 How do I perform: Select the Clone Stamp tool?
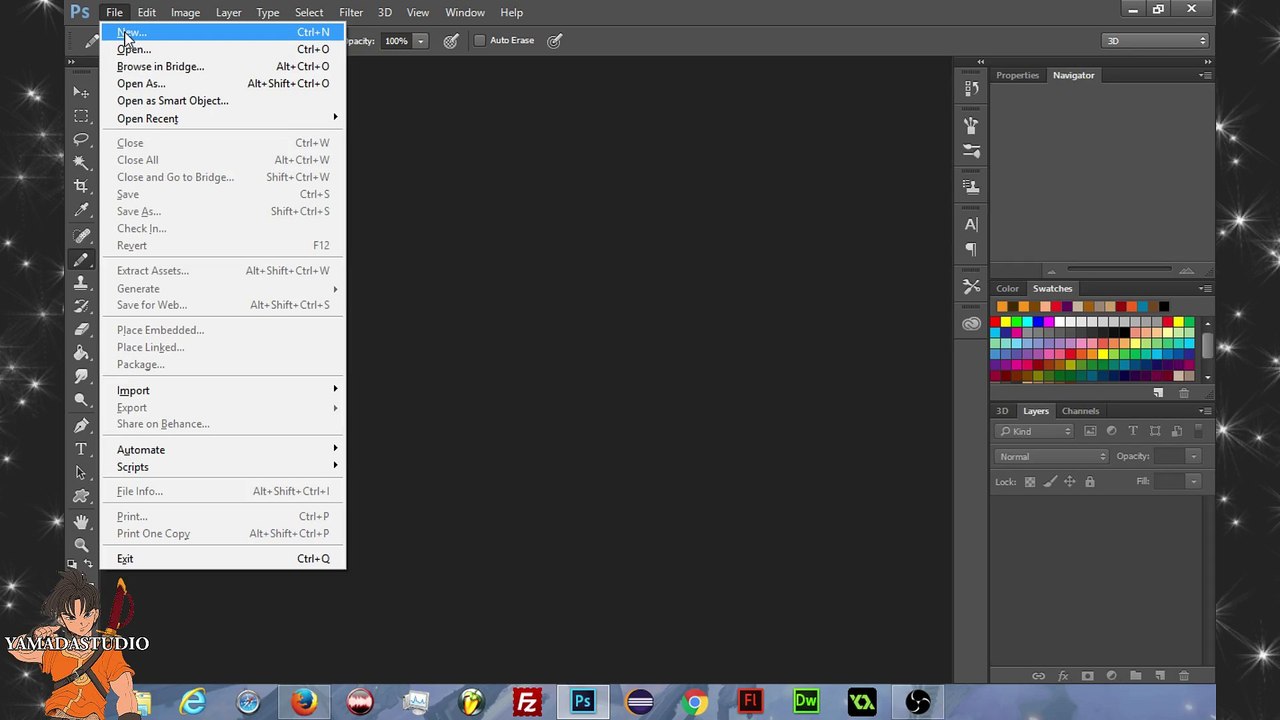(81, 283)
